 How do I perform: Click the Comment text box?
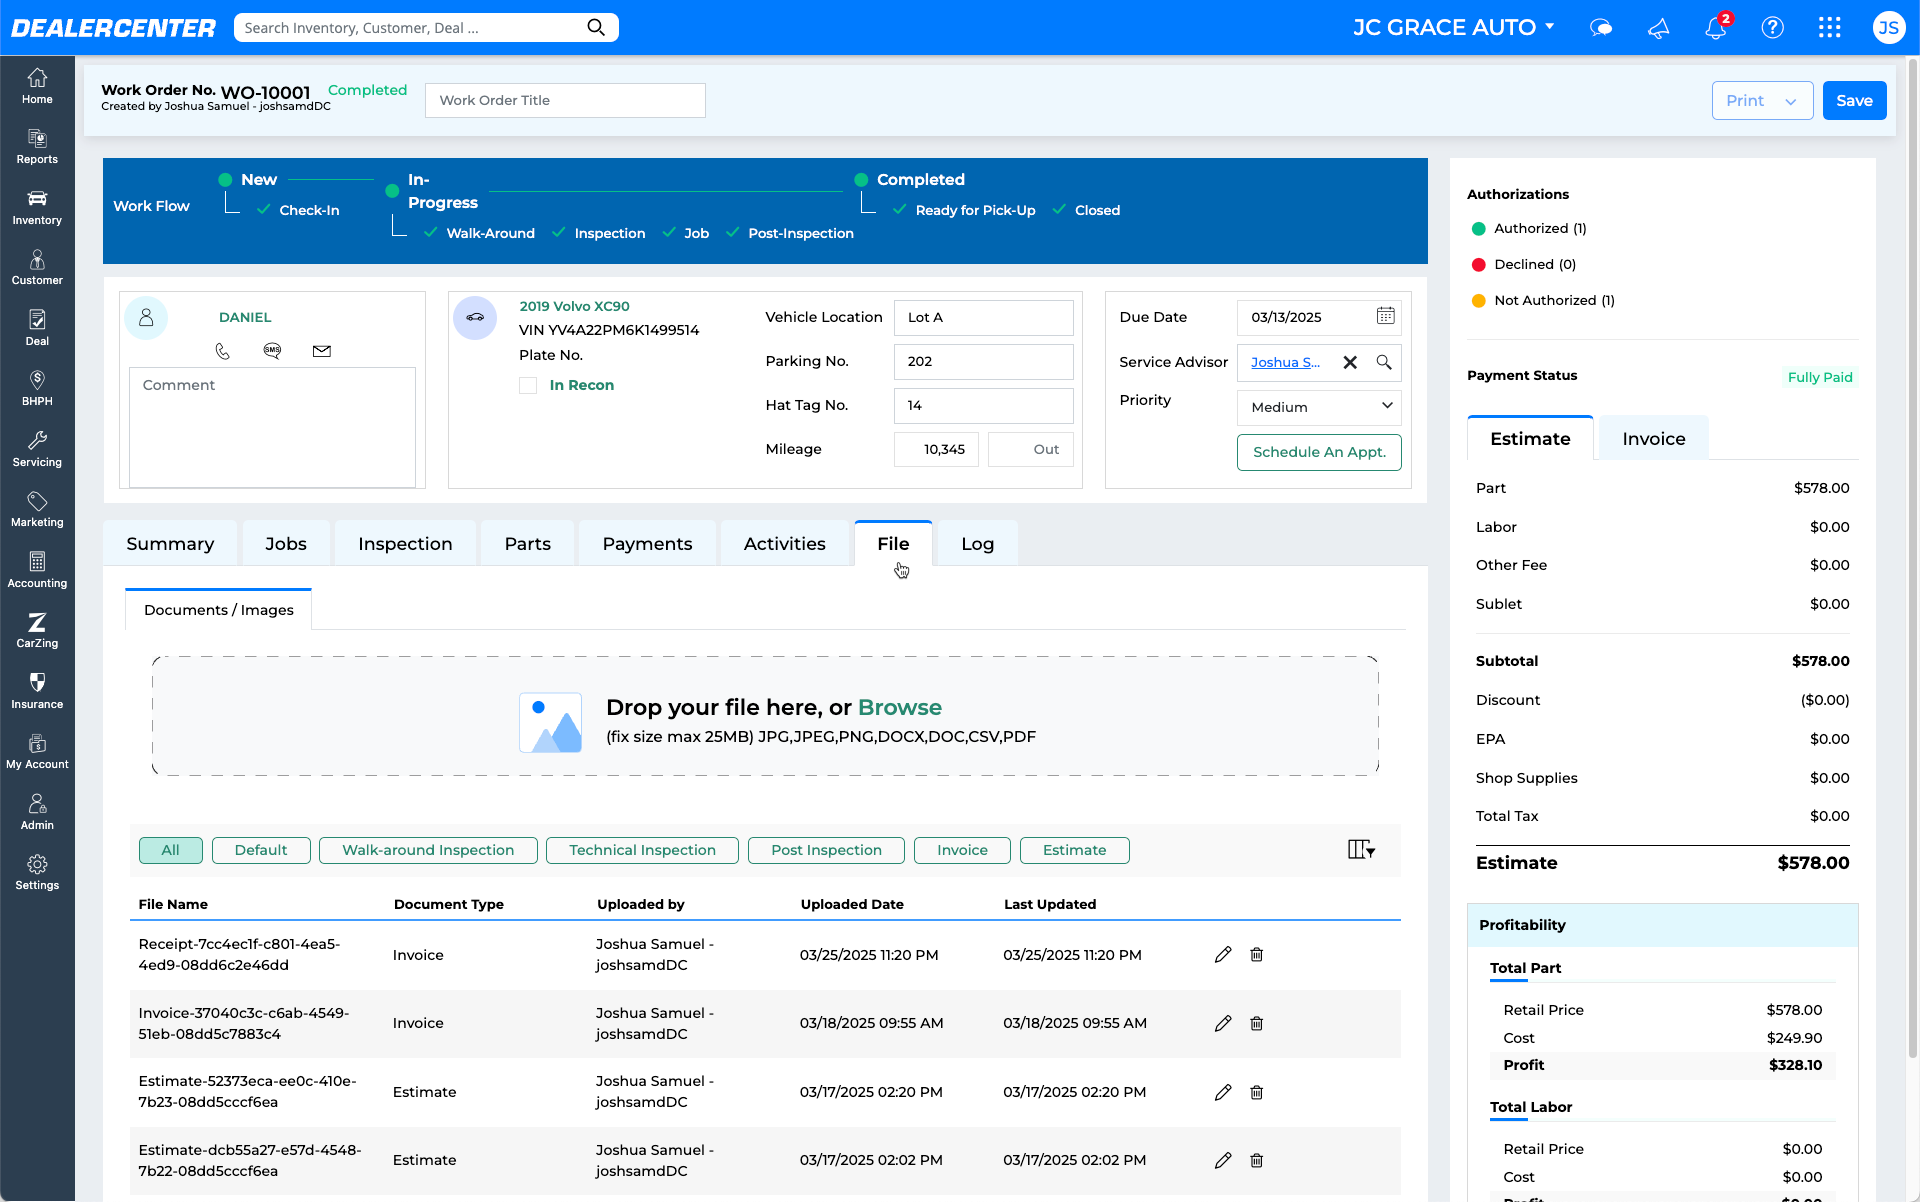[x=272, y=427]
